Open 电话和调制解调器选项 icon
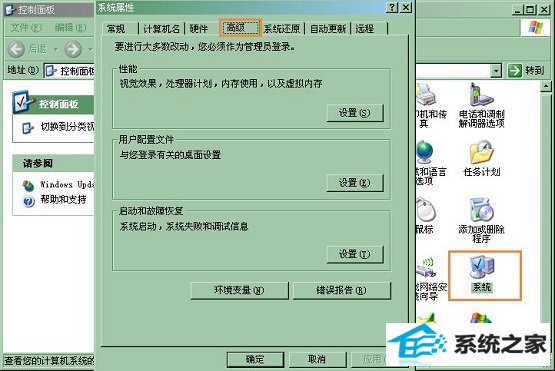The width and height of the screenshot is (555, 371). pyautogui.click(x=481, y=95)
